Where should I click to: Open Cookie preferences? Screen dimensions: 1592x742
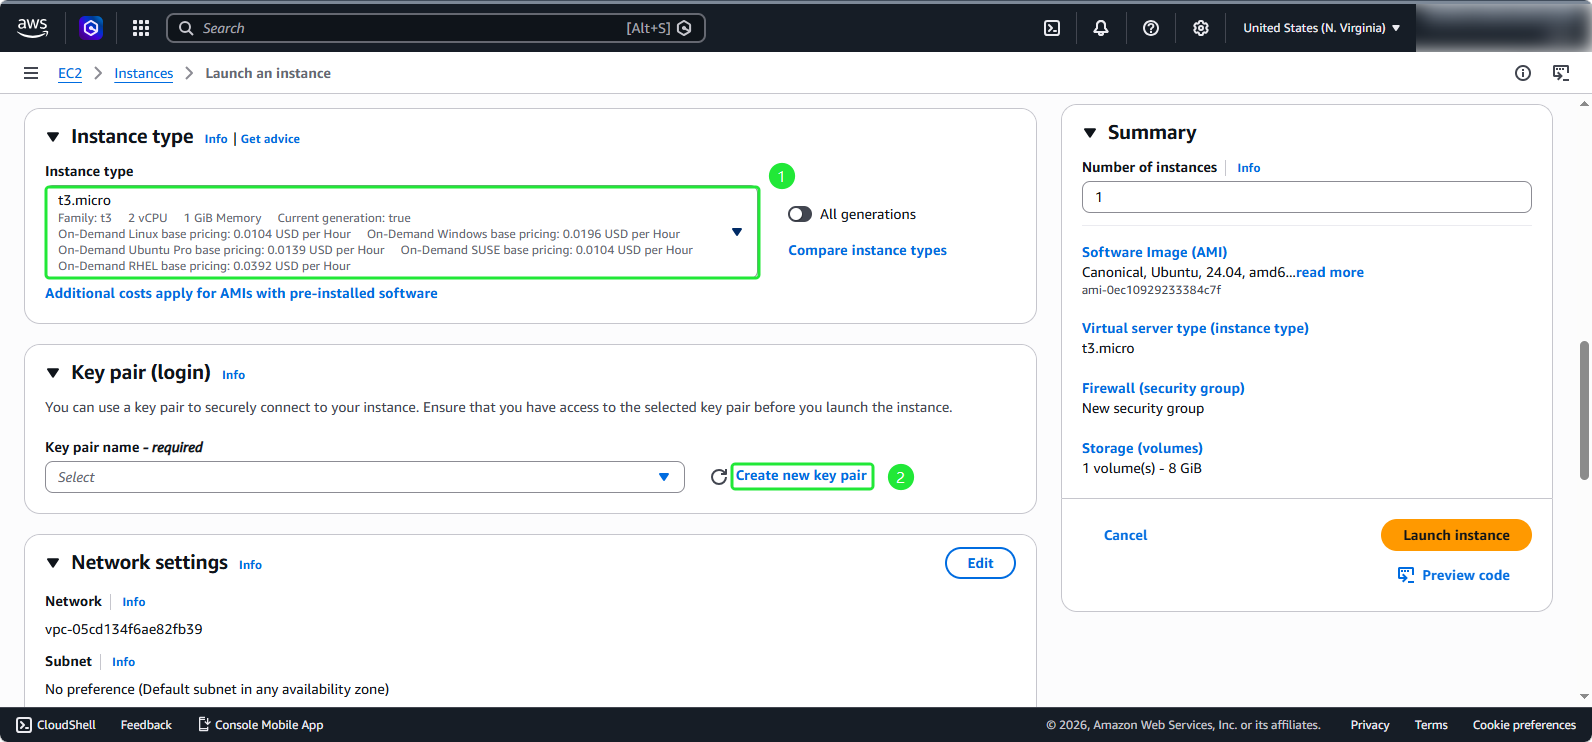[x=1524, y=725]
